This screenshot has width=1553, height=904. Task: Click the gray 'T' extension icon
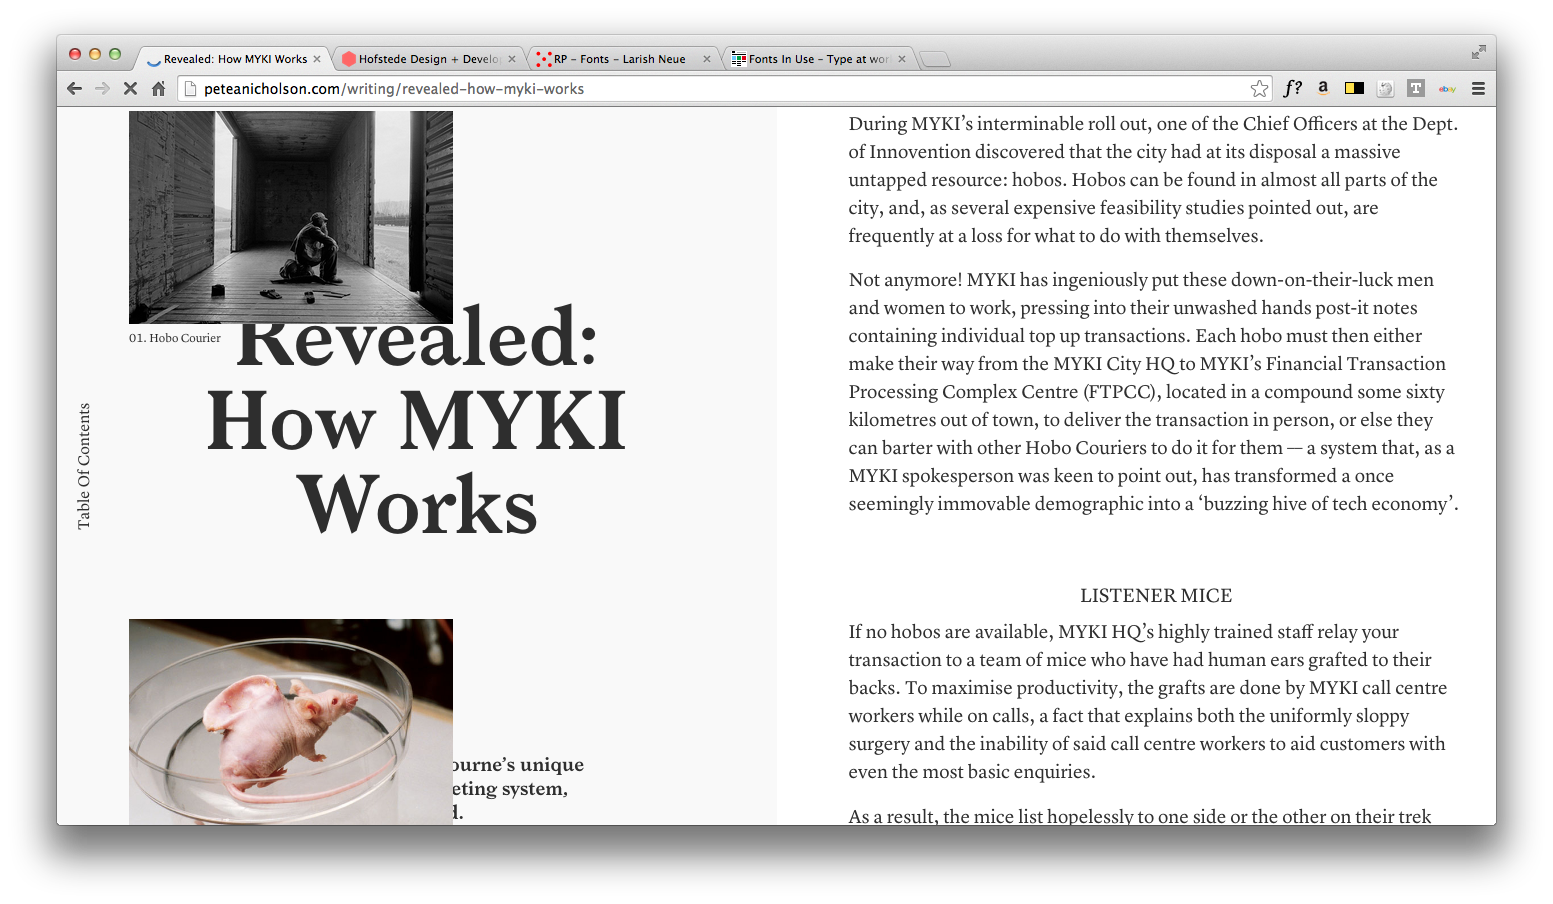pos(1415,88)
